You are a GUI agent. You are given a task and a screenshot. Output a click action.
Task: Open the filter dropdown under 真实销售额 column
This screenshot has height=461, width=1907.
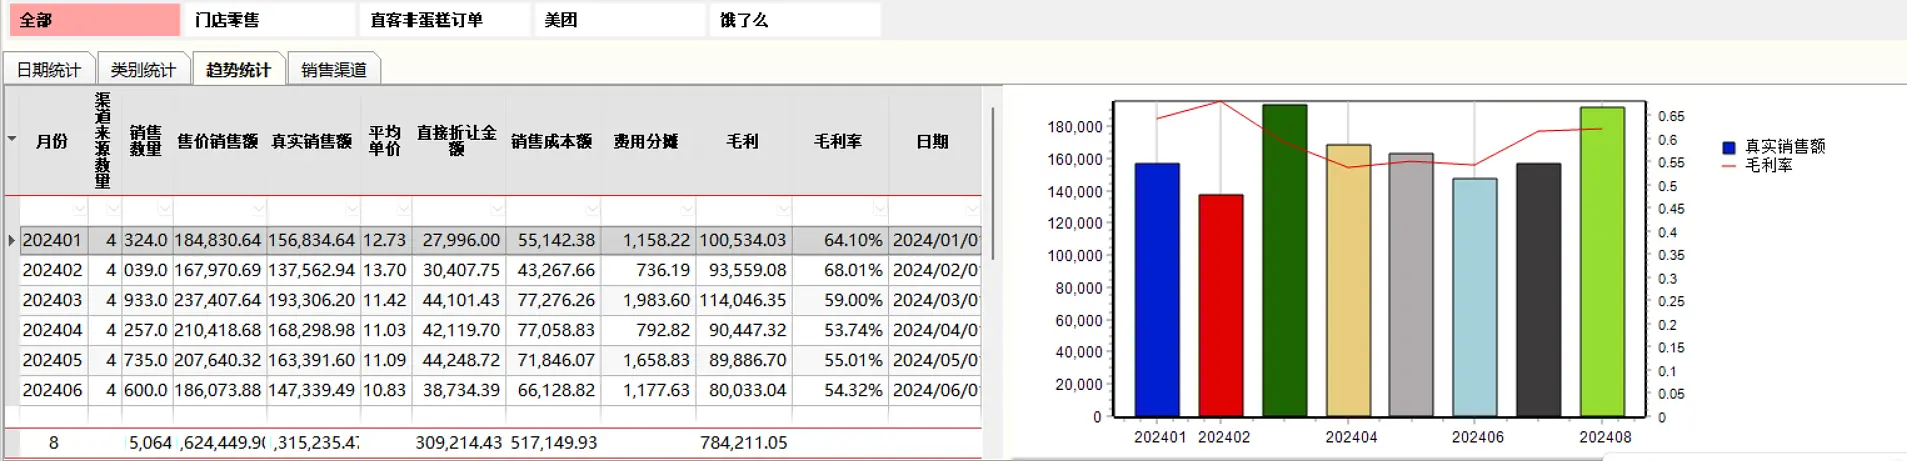click(x=352, y=209)
